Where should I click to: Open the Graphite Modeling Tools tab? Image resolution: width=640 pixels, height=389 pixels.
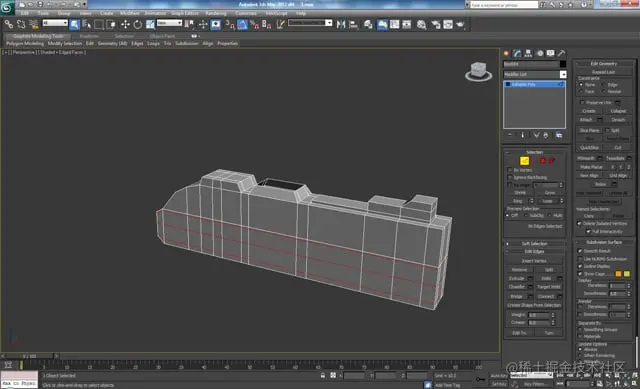tap(38, 36)
